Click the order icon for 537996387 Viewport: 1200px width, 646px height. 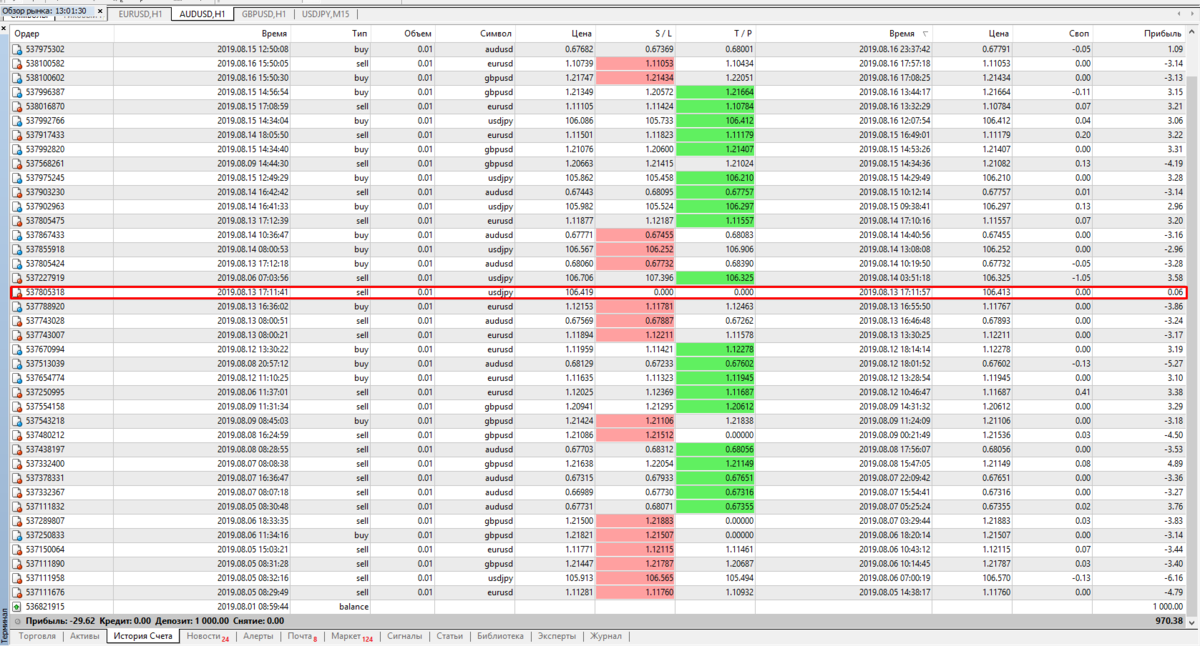(17, 91)
